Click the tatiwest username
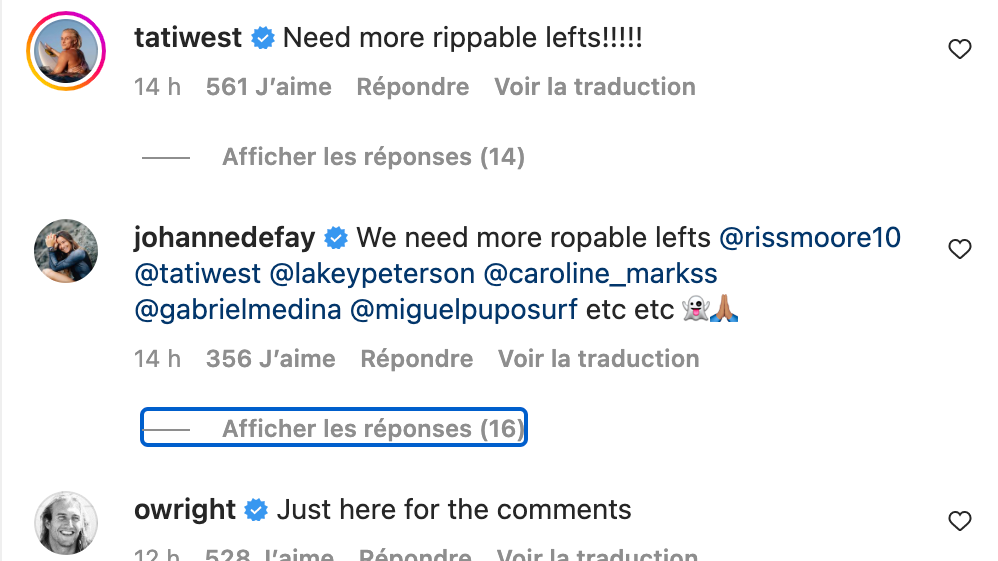The width and height of the screenshot is (998, 561). (x=188, y=38)
